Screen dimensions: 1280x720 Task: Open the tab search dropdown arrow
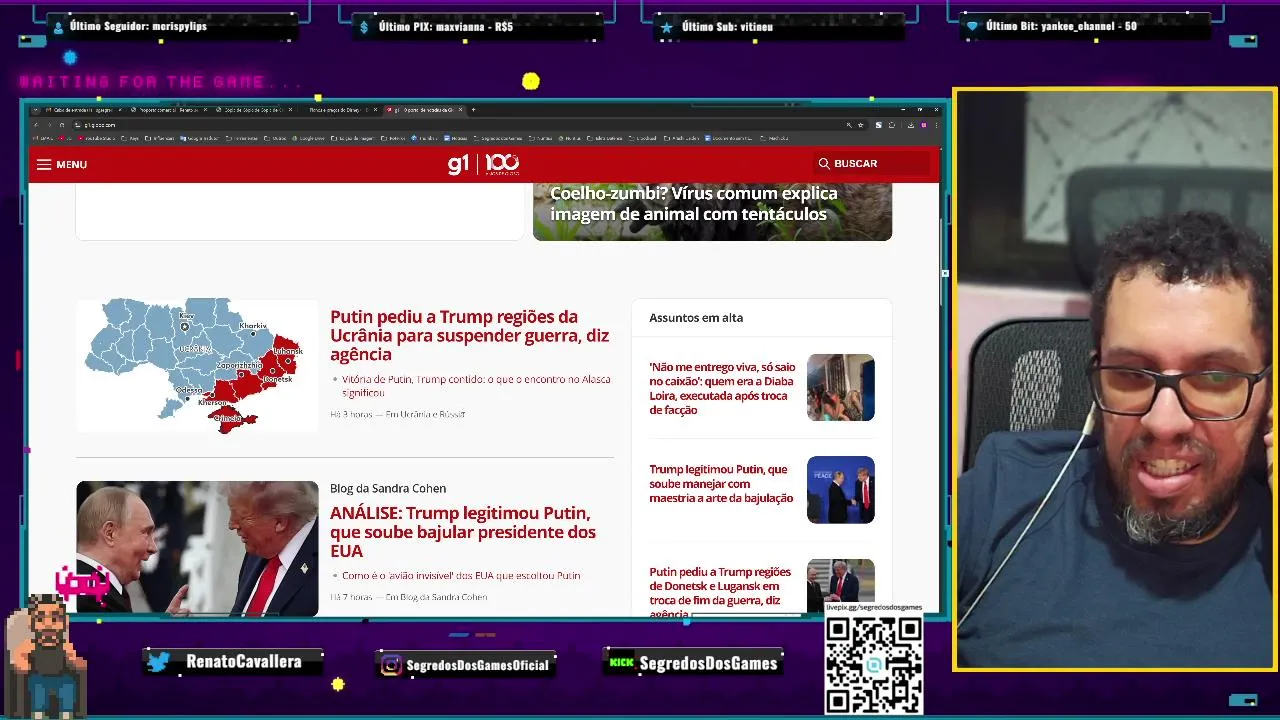[35, 110]
